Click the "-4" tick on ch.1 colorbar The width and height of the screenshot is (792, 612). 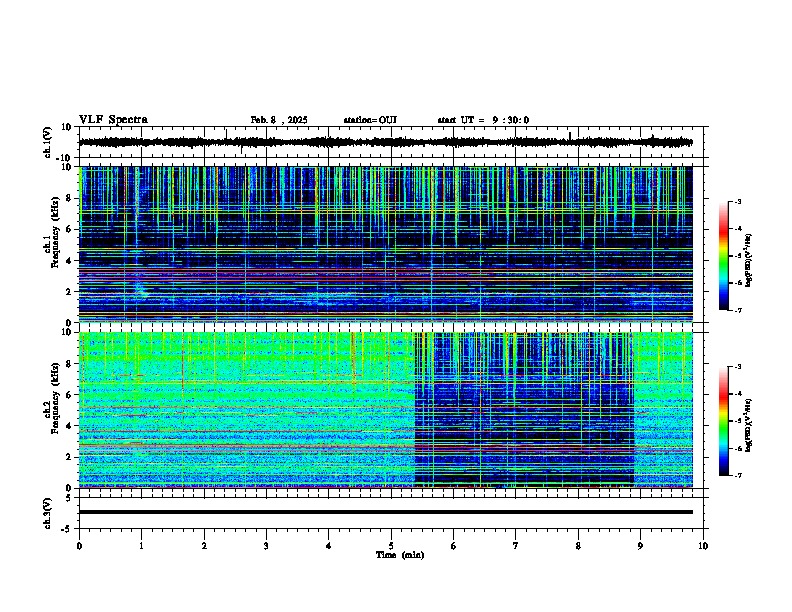click(738, 229)
